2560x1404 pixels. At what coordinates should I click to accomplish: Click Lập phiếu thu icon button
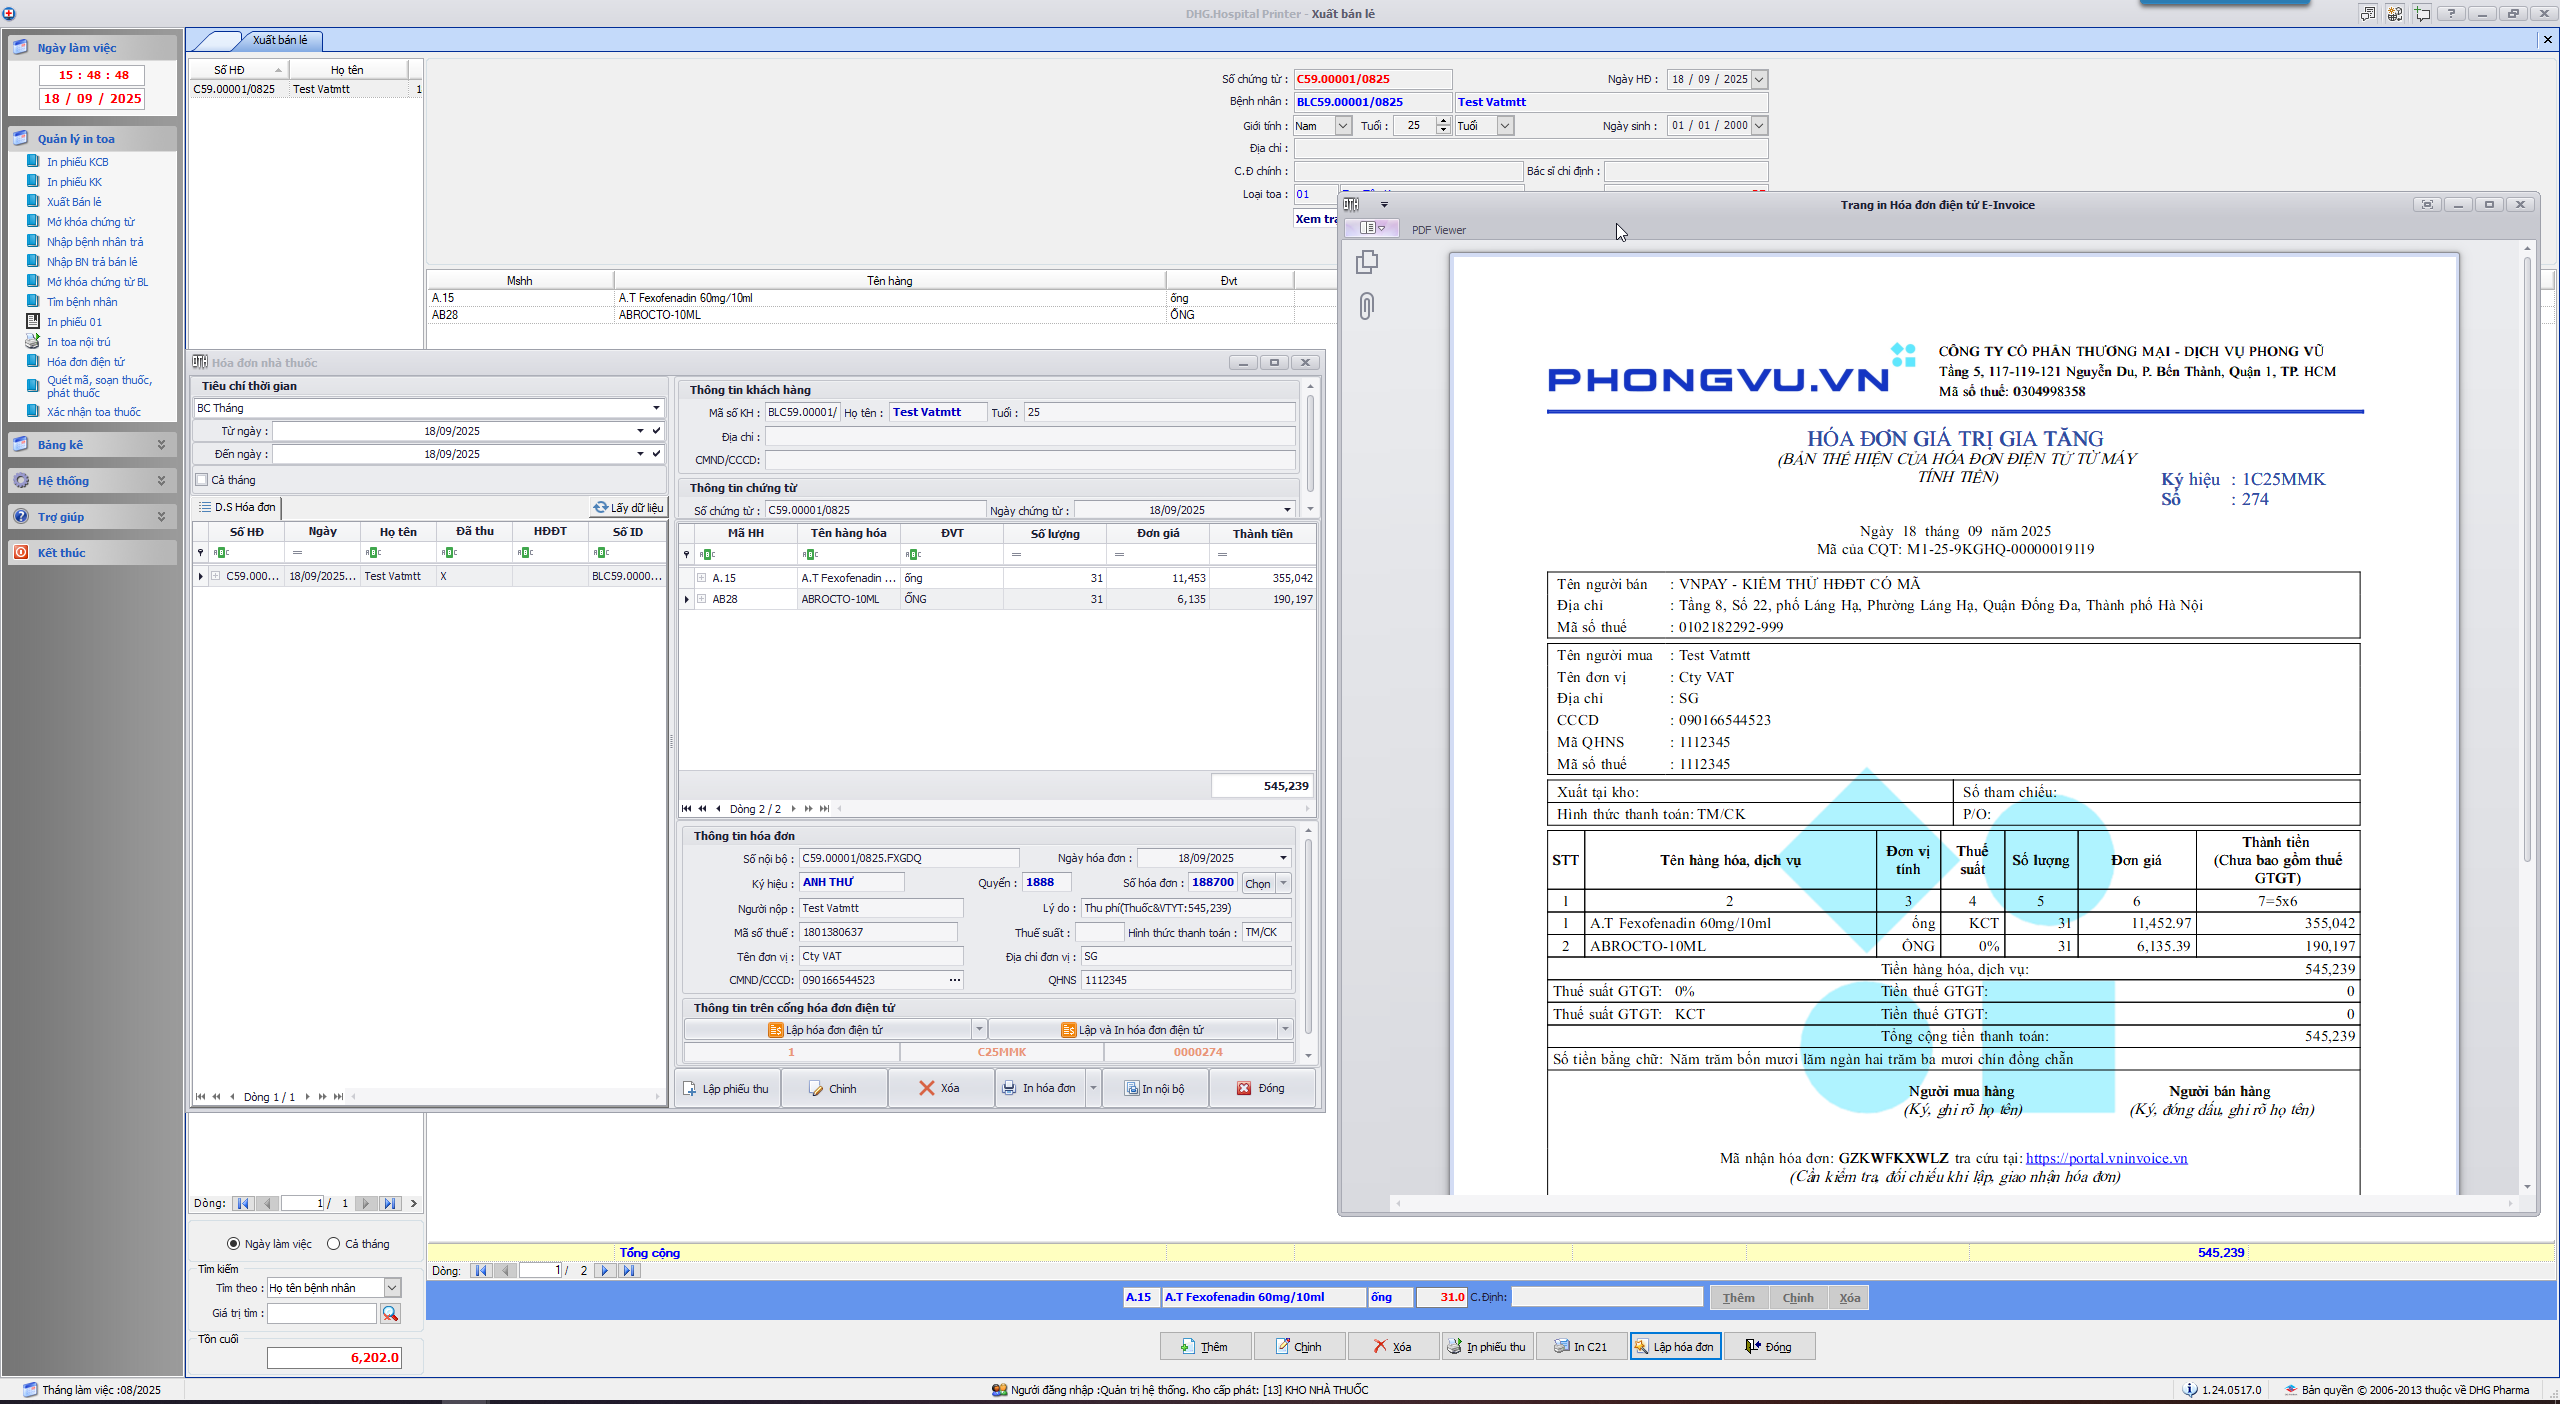pos(727,1088)
